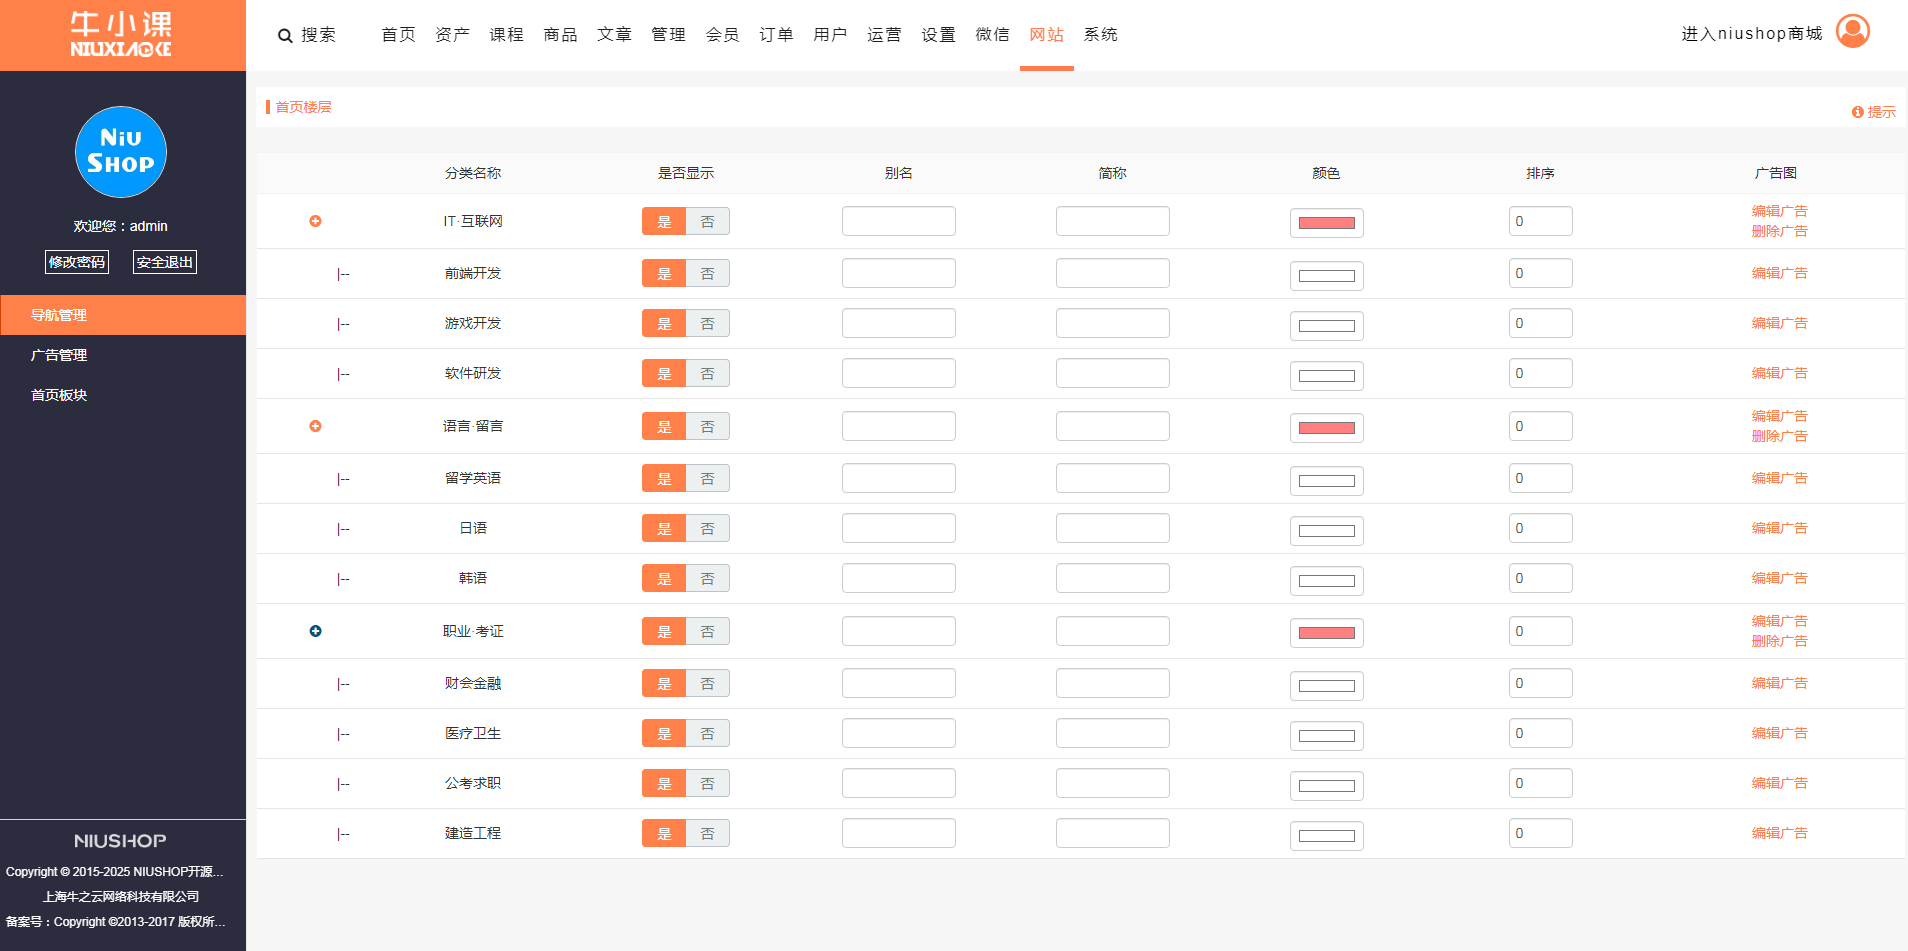Set 财会金融 display toggle to 否
This screenshot has height=951, width=1908.
point(707,684)
